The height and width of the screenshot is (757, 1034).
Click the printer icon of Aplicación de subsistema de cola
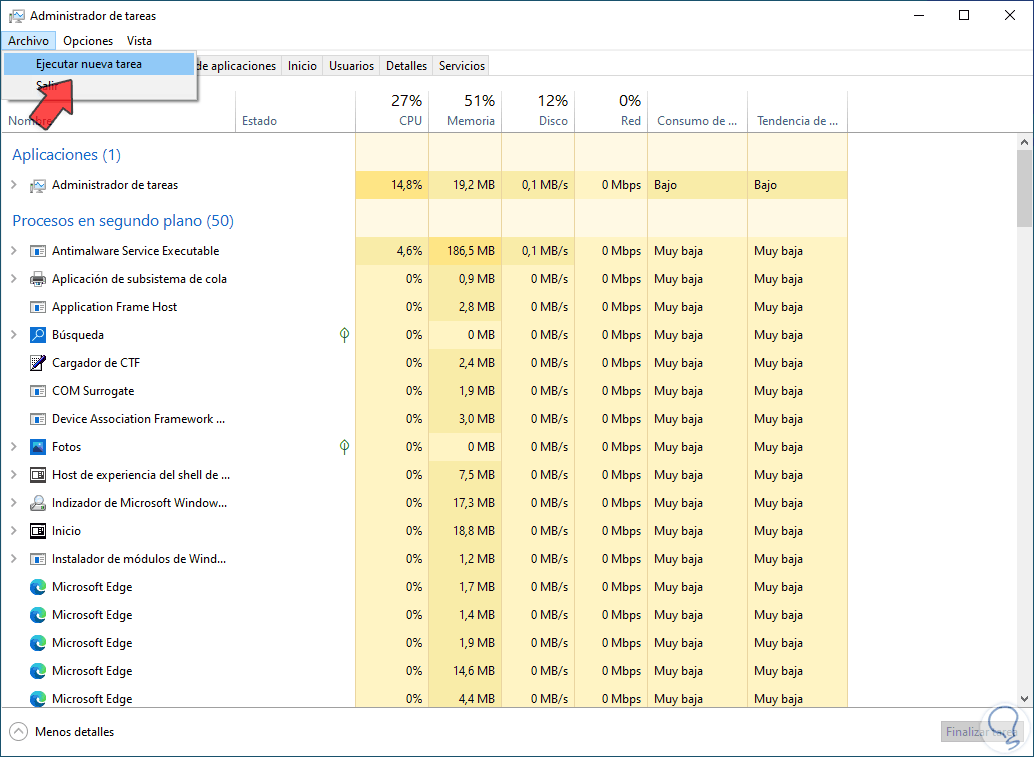click(x=38, y=279)
